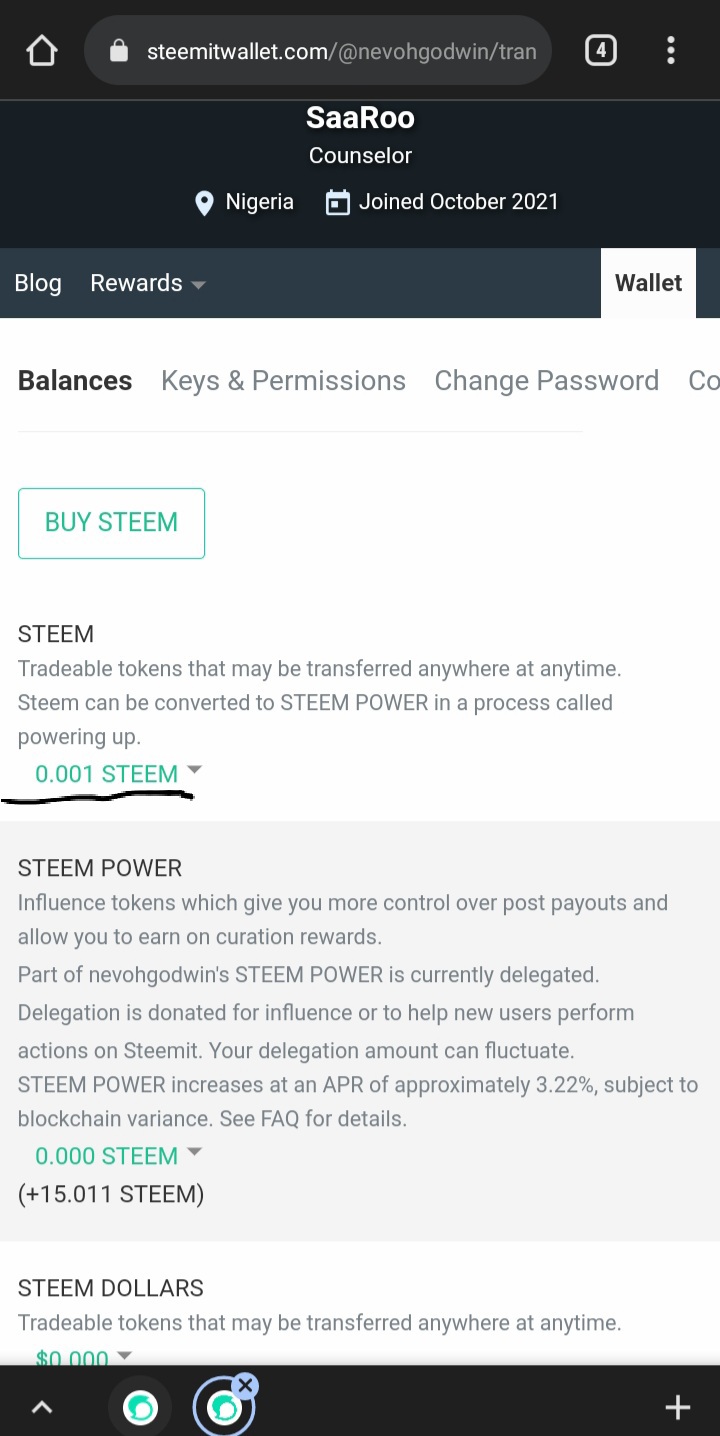This screenshot has height=1436, width=720.
Task: Expand the bottom bar up chevron
Action: click(42, 1408)
